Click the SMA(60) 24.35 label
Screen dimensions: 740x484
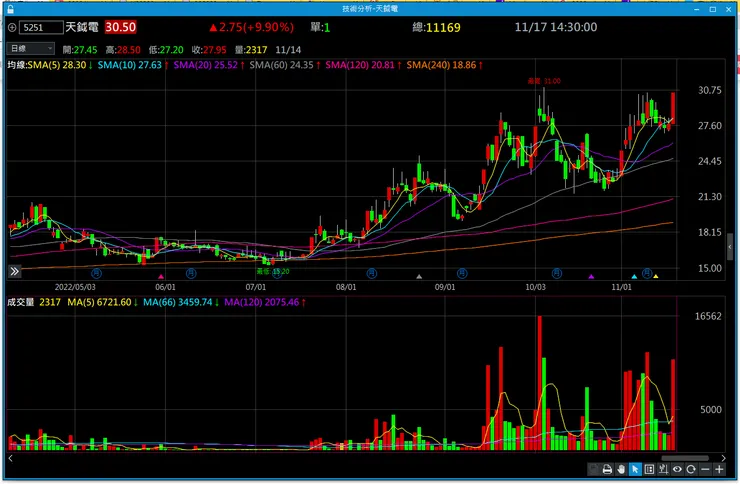(281, 65)
